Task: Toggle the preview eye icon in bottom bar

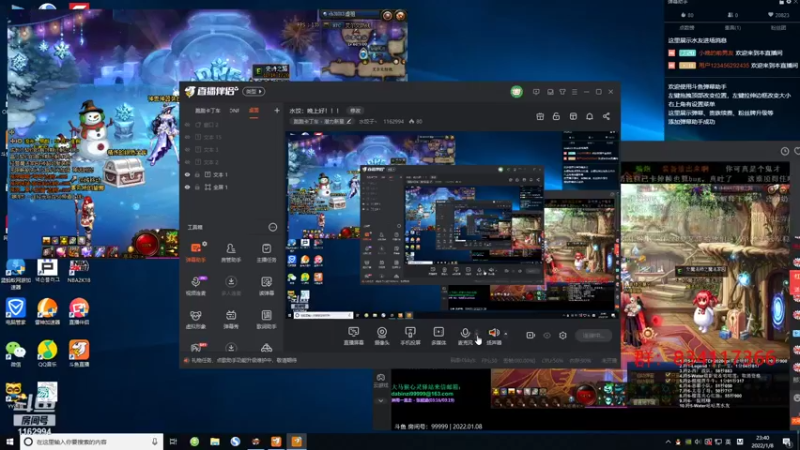Action: [547, 335]
